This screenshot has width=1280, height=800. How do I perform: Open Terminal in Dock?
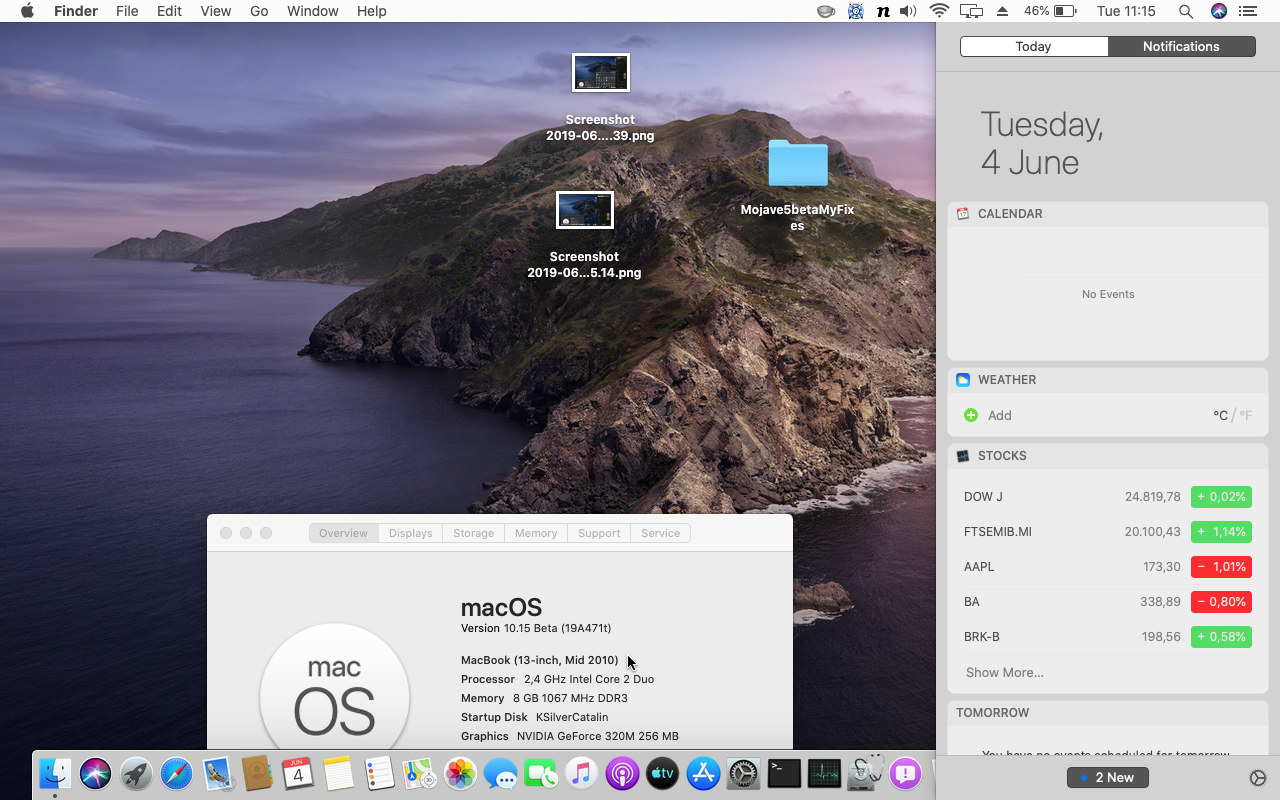coord(784,773)
